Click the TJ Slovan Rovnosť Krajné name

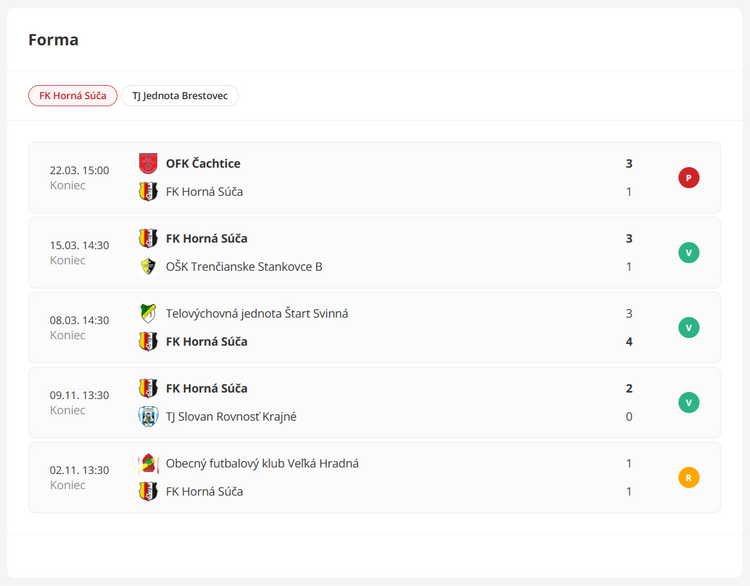231,416
